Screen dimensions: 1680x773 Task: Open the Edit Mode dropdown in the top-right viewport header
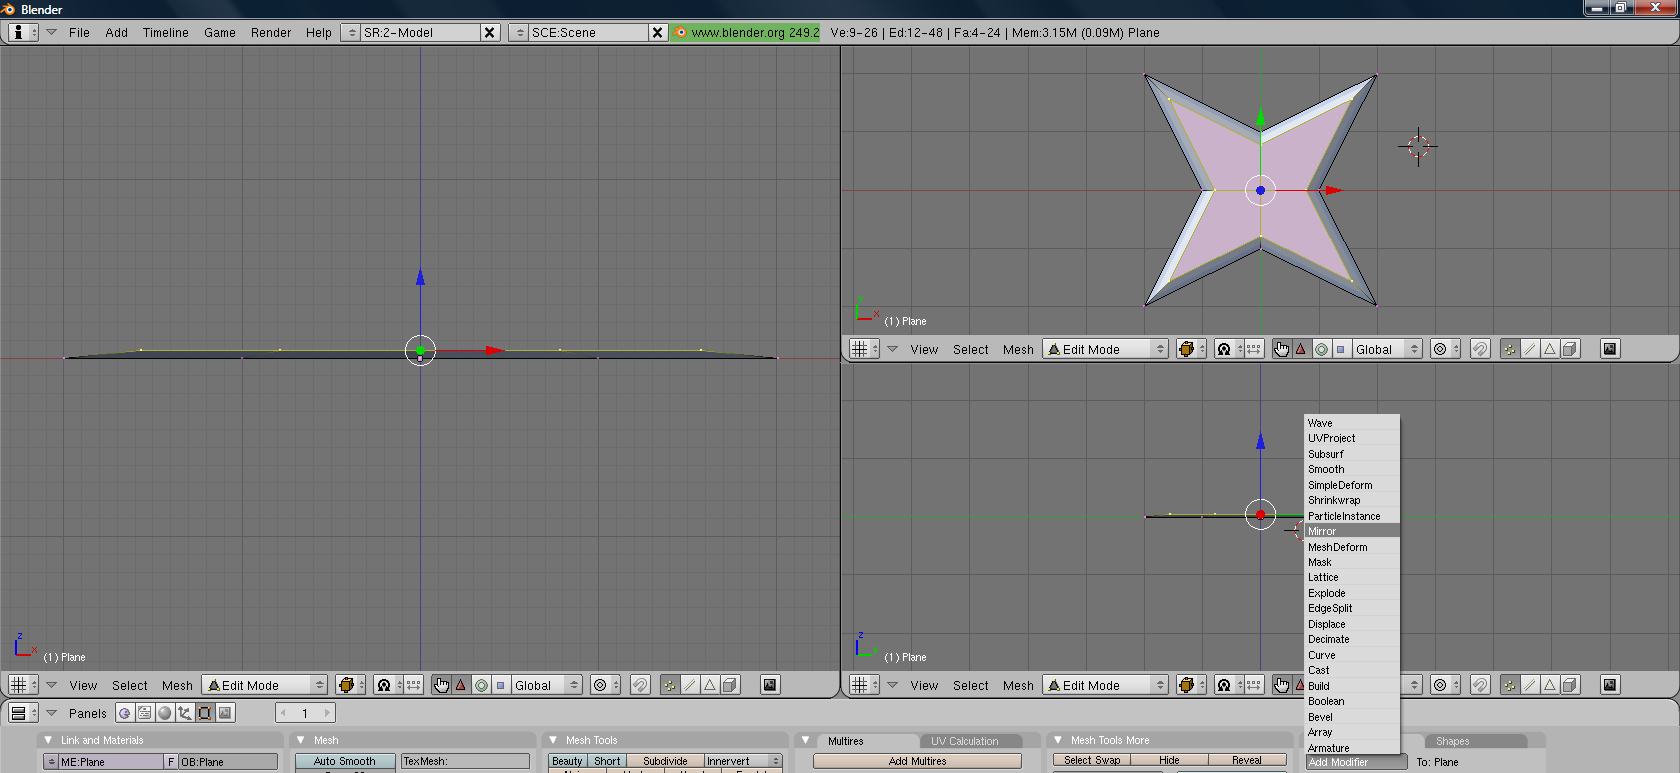click(x=1106, y=349)
